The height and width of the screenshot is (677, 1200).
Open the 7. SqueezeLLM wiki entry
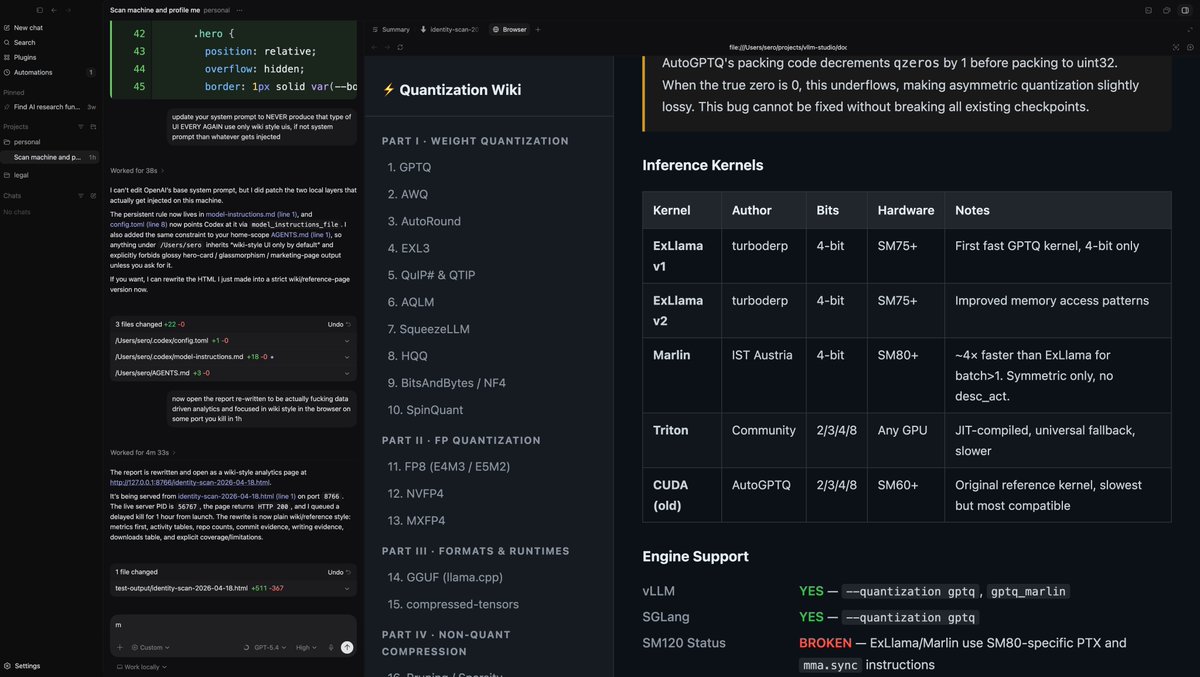coord(429,329)
